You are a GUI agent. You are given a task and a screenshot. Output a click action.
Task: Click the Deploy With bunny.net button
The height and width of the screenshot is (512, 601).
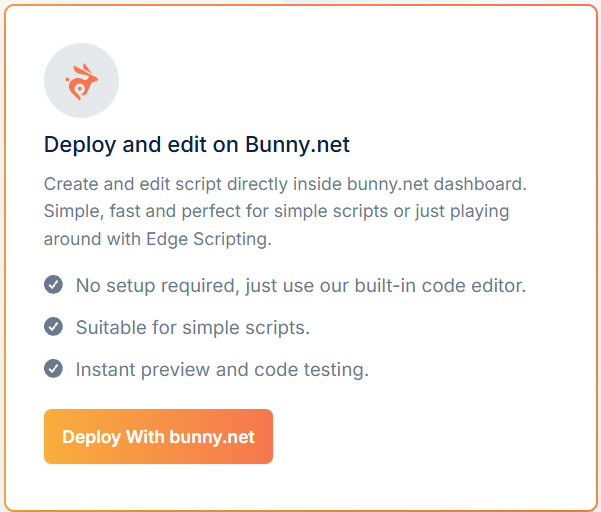point(158,437)
